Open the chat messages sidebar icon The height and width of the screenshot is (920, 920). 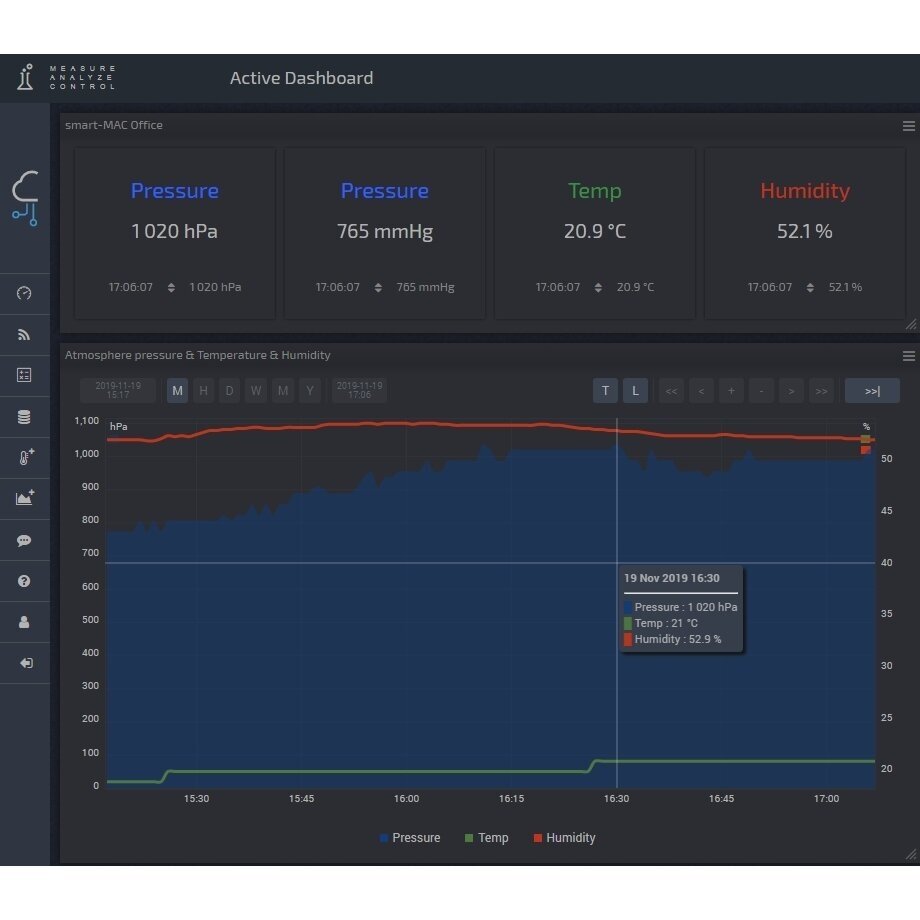(x=24, y=540)
